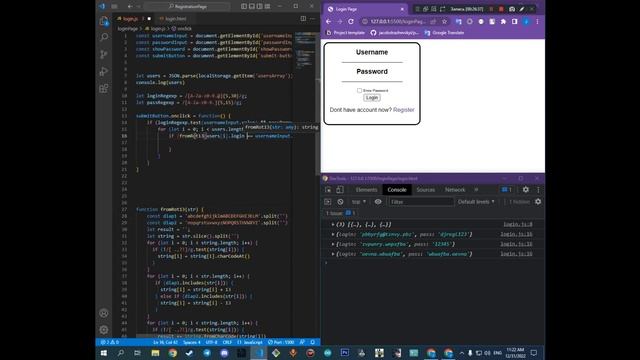Open the notifications bell in VS Code status bar
Screen dimensions: 640x360
[313, 342]
